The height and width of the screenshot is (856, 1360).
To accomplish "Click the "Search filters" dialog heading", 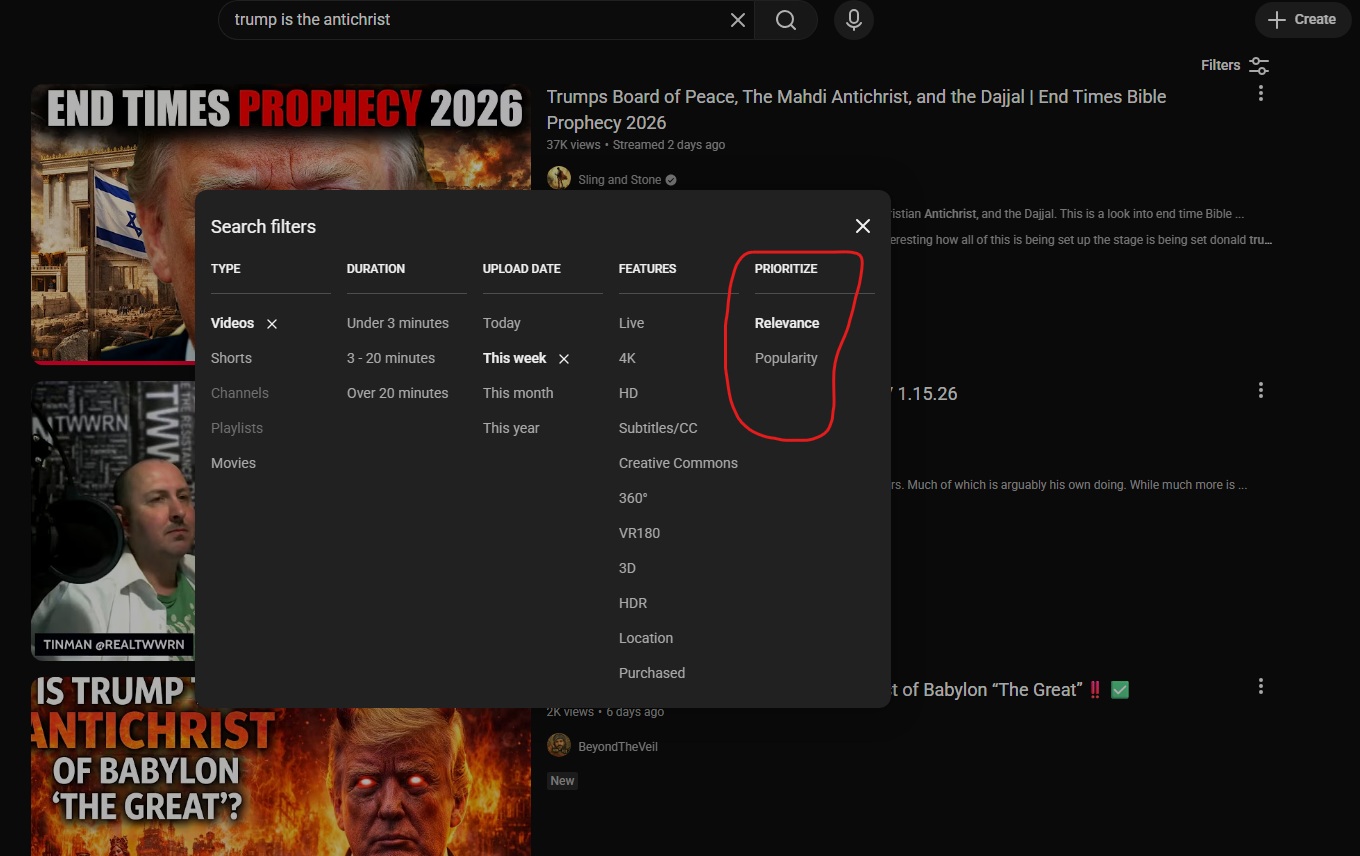I will tap(263, 226).
